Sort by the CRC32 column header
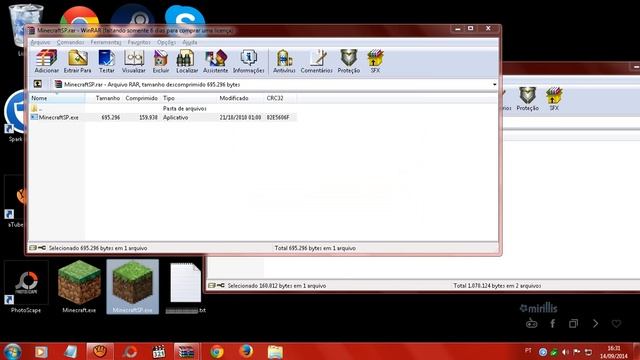The width and height of the screenshot is (640, 360). pos(280,98)
